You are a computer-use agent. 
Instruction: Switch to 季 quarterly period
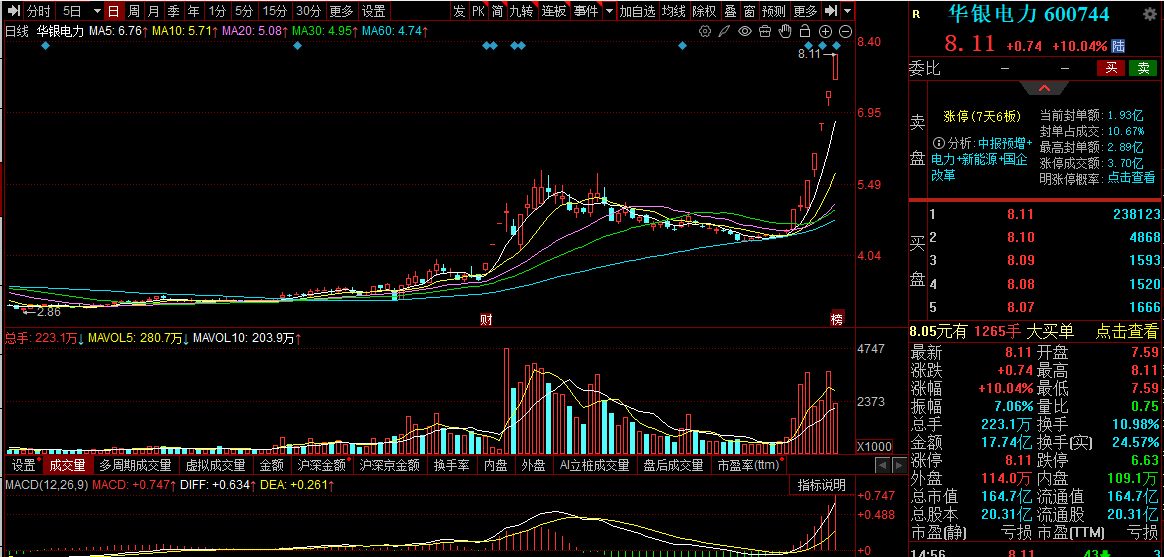click(173, 11)
